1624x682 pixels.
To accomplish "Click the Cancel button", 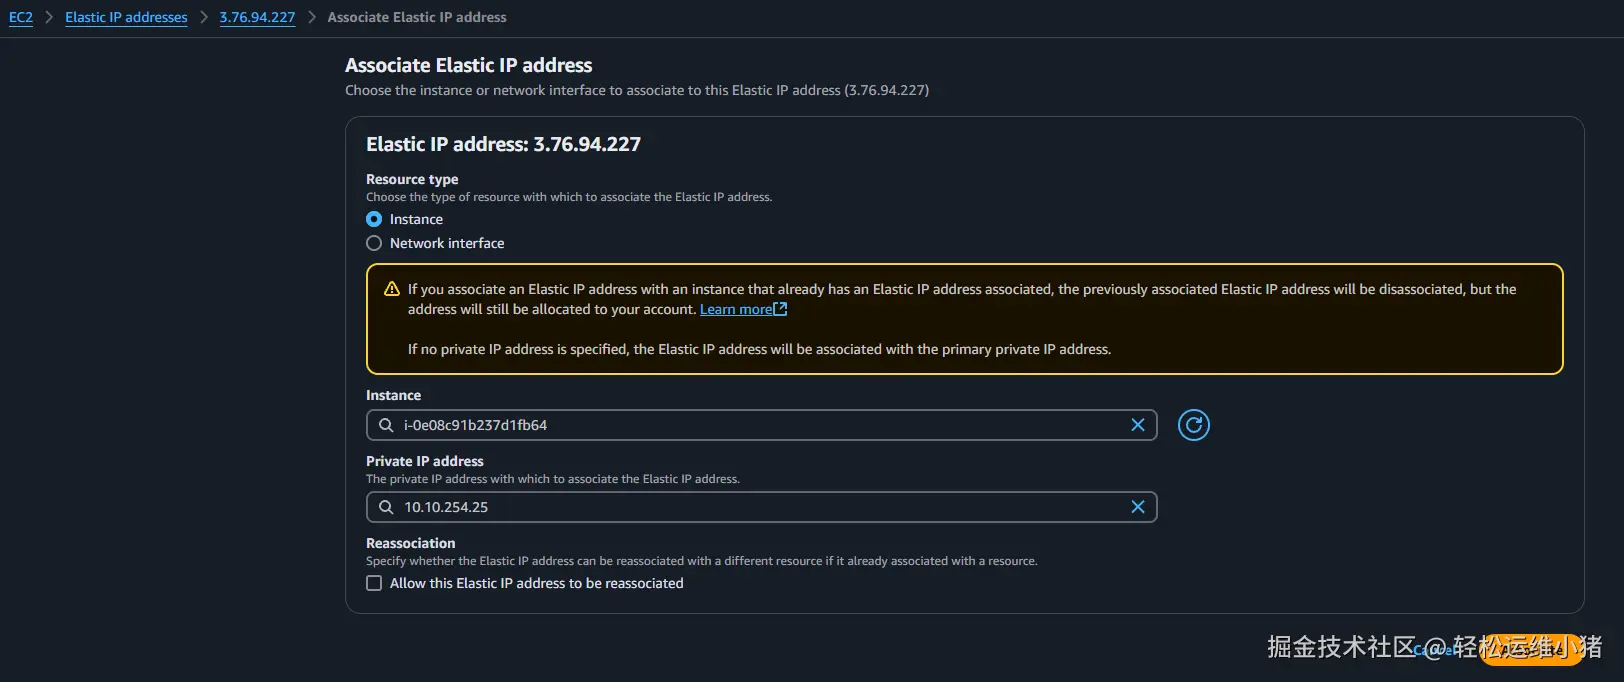I will click(1436, 650).
